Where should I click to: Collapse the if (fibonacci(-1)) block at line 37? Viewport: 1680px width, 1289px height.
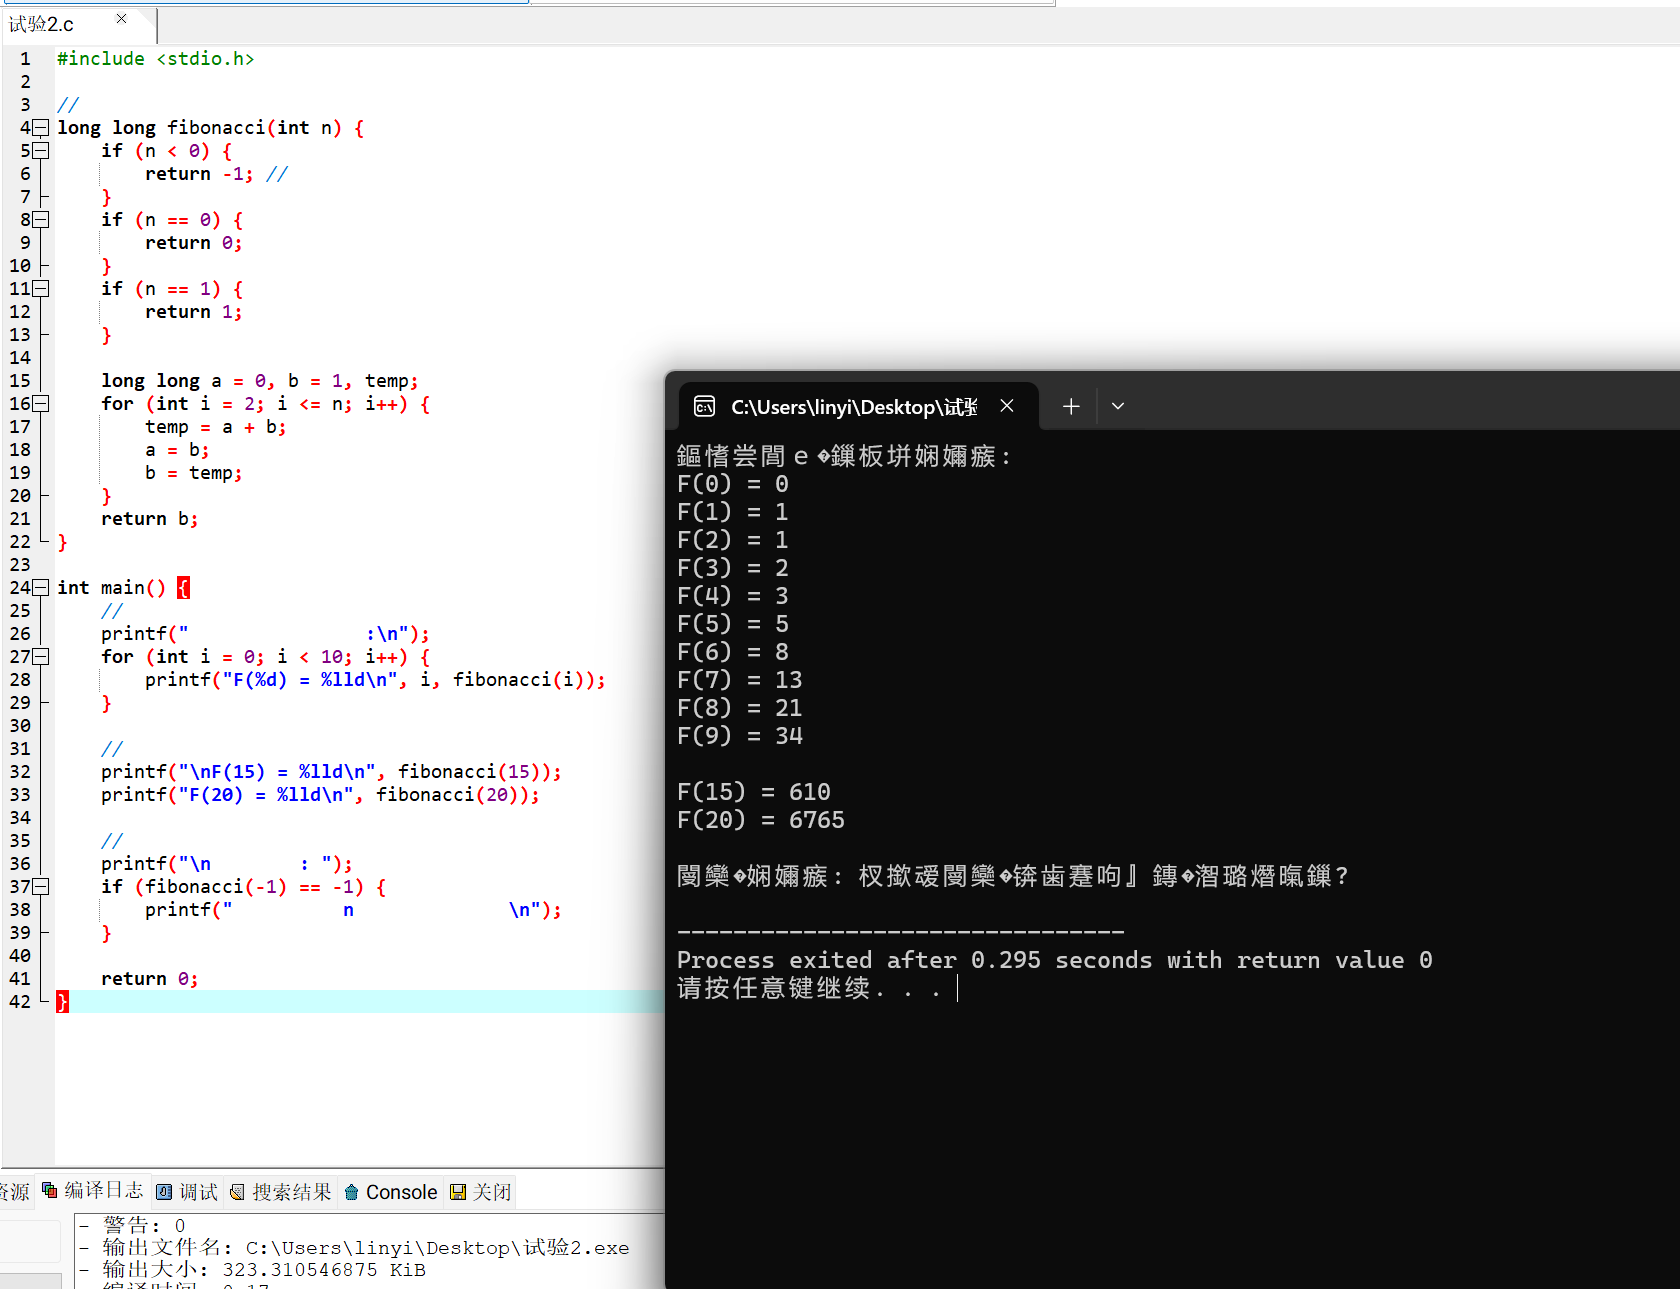coord(41,887)
